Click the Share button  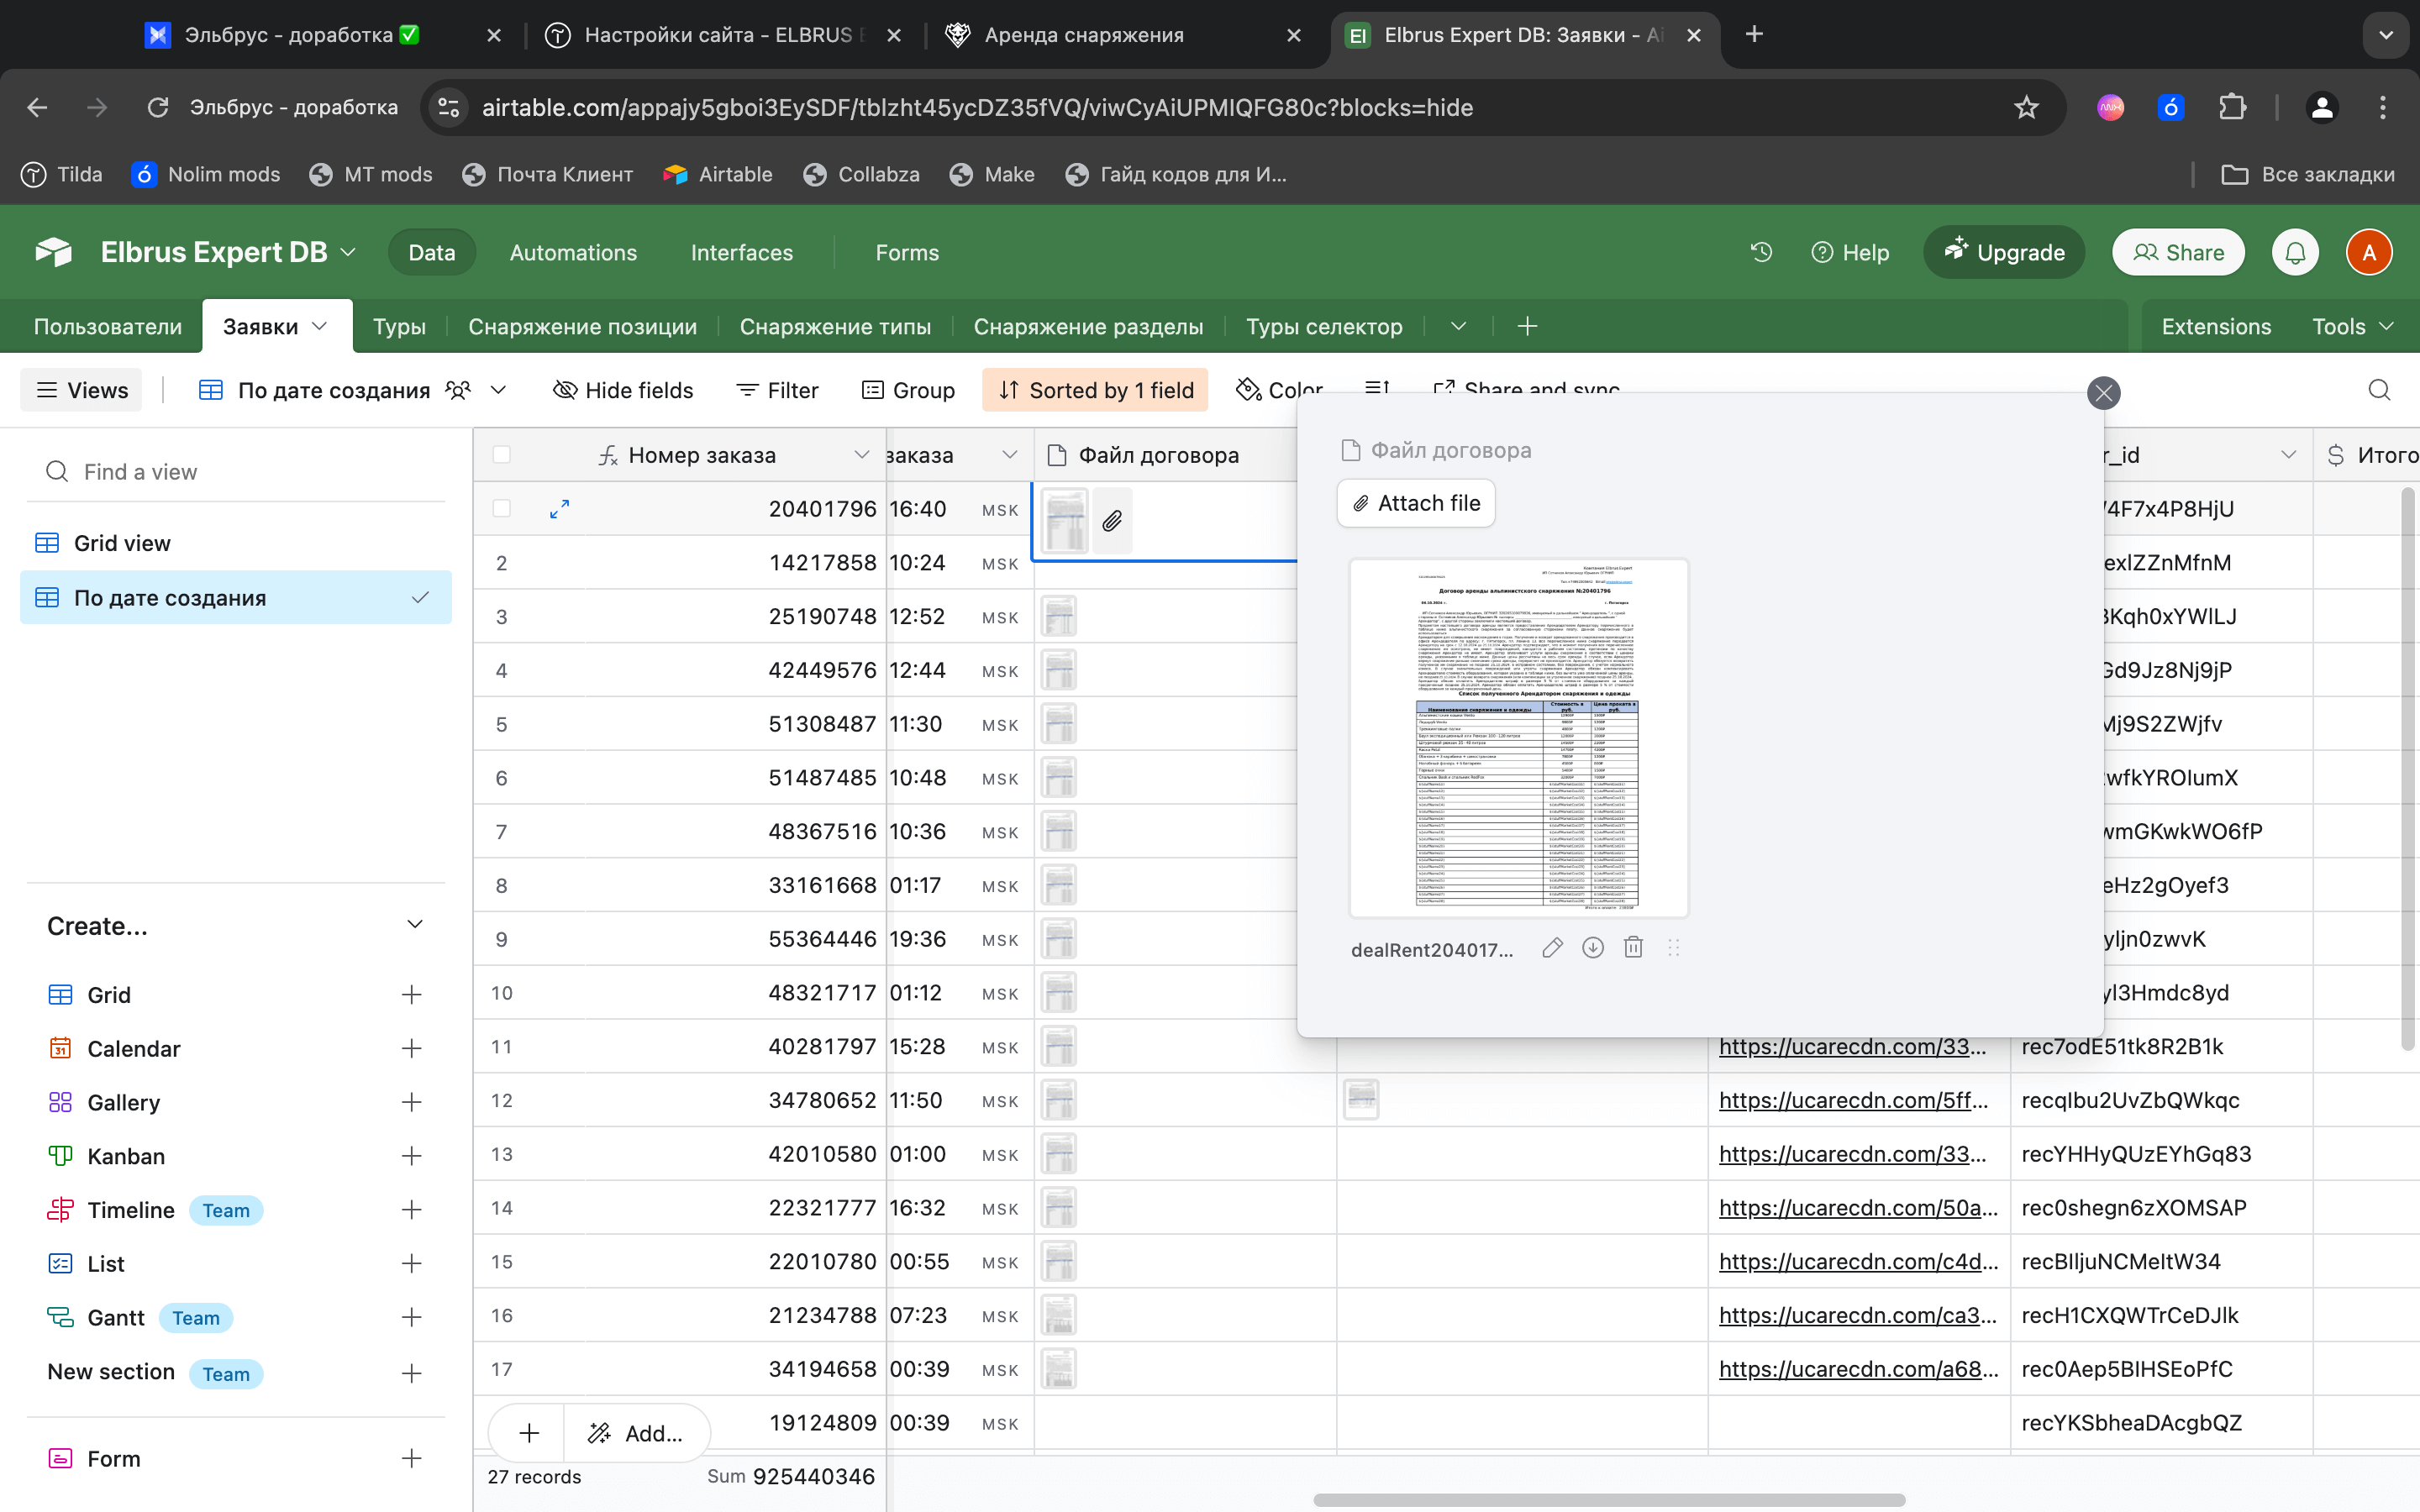tap(2178, 252)
